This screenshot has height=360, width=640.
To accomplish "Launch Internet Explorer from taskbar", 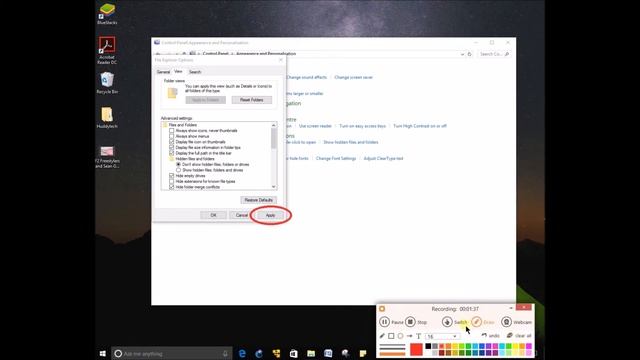I will (259, 353).
